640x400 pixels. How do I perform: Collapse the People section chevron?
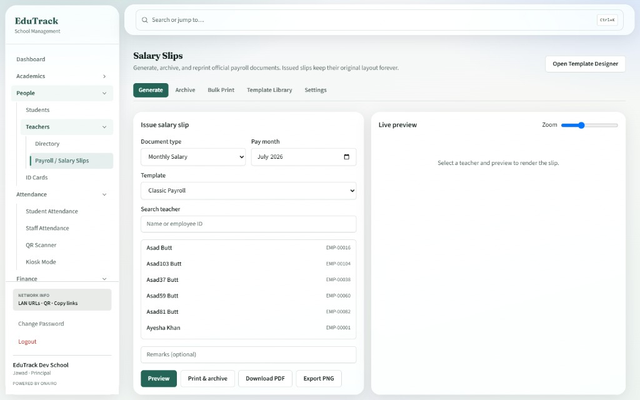[104, 93]
